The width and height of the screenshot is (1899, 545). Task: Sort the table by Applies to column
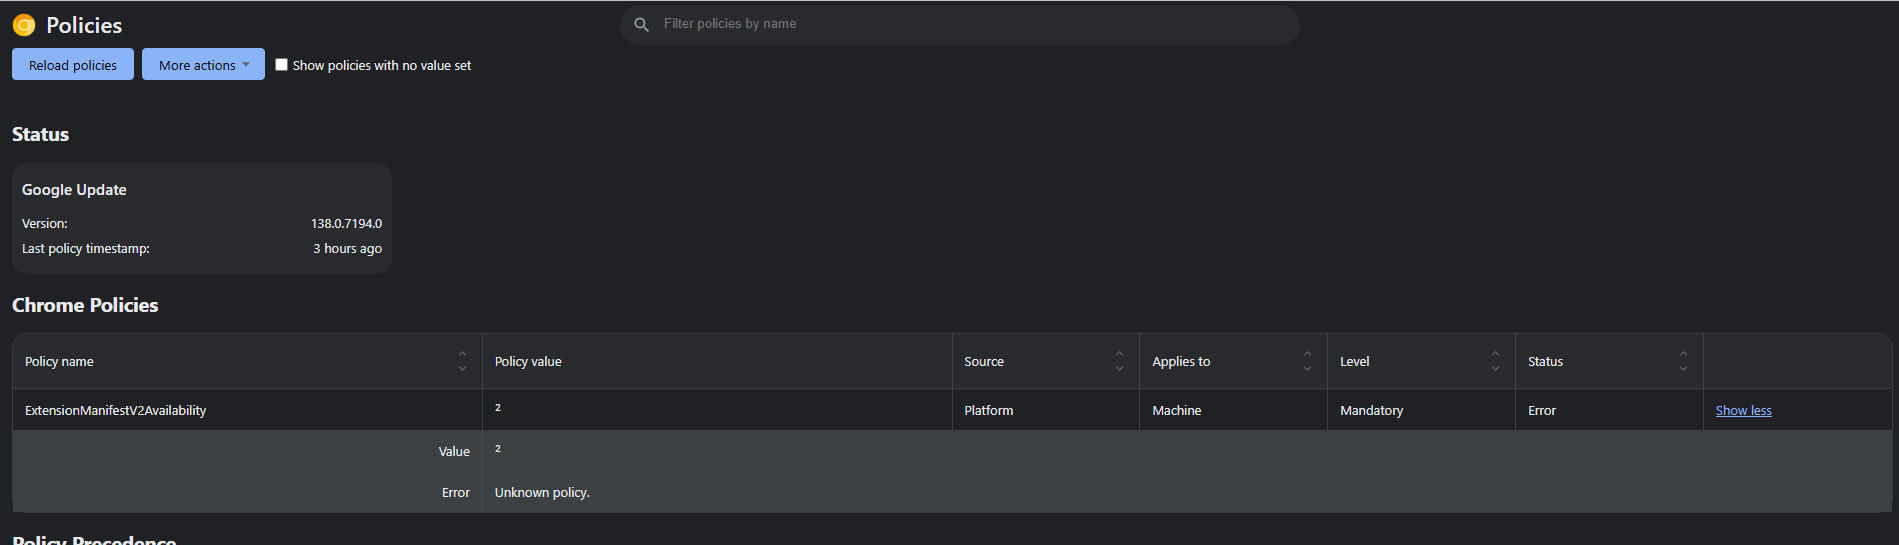point(1307,361)
